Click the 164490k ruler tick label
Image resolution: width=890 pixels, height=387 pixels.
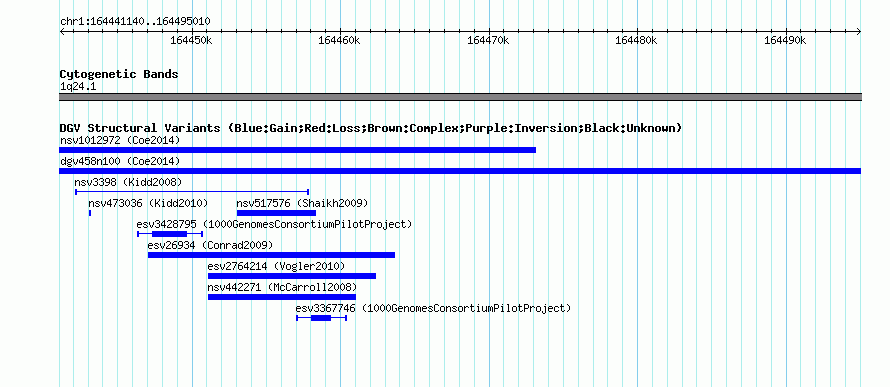[786, 40]
